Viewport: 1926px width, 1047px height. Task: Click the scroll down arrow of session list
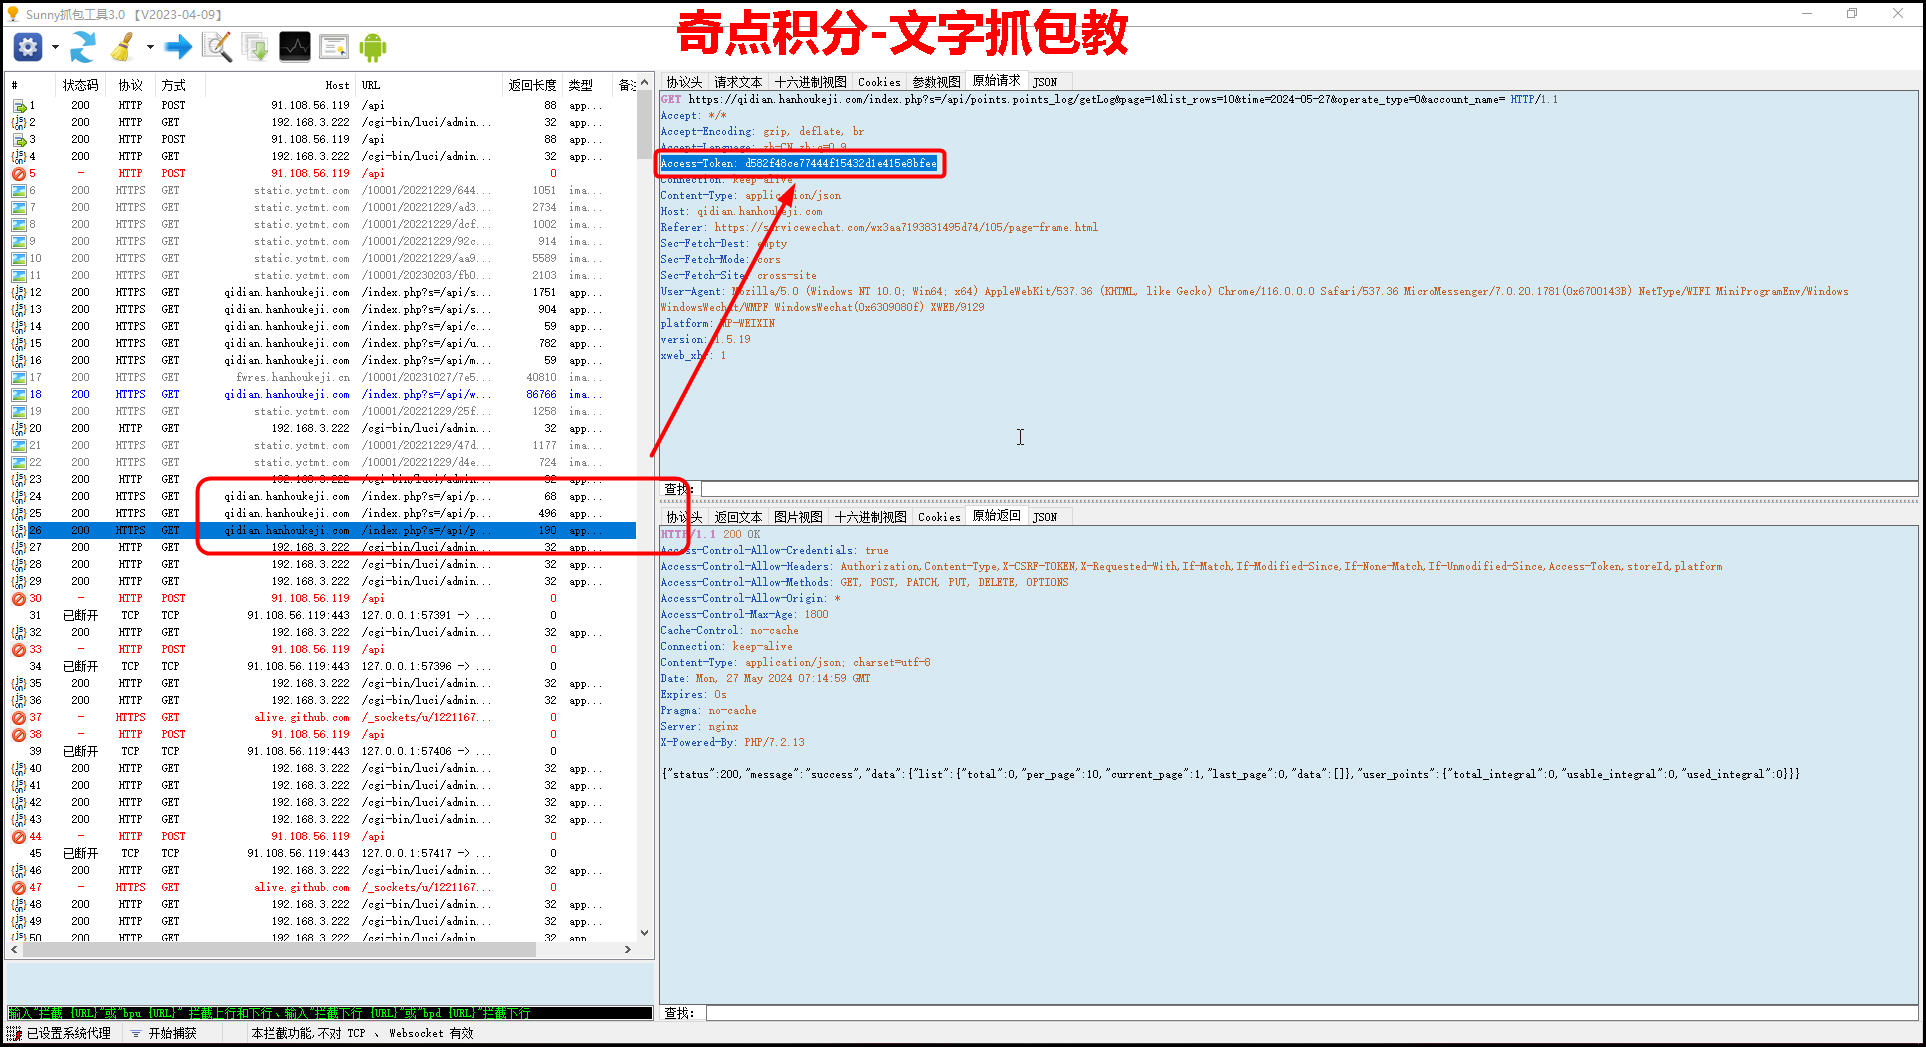[644, 933]
